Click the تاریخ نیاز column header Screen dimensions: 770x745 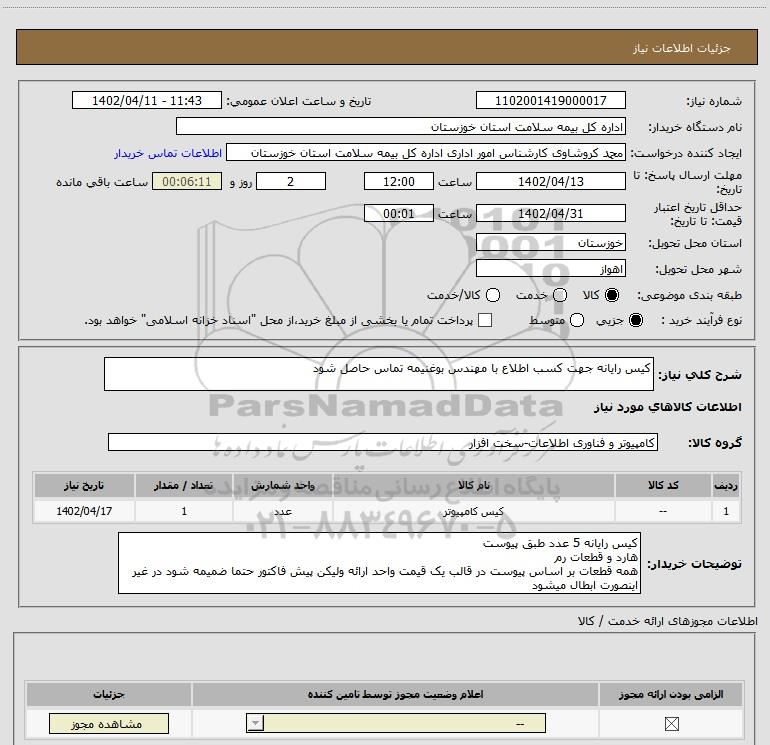tap(84, 486)
